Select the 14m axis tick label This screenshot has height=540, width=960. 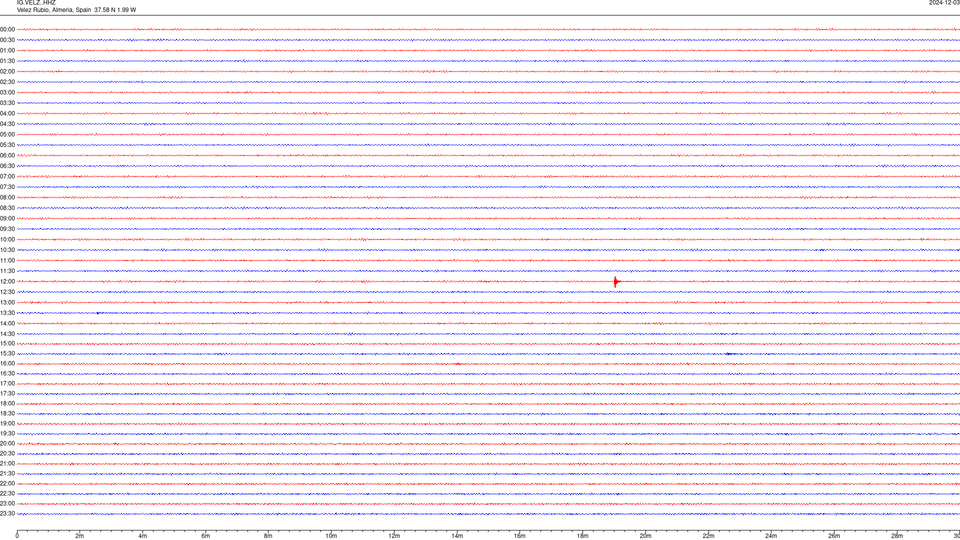457,536
